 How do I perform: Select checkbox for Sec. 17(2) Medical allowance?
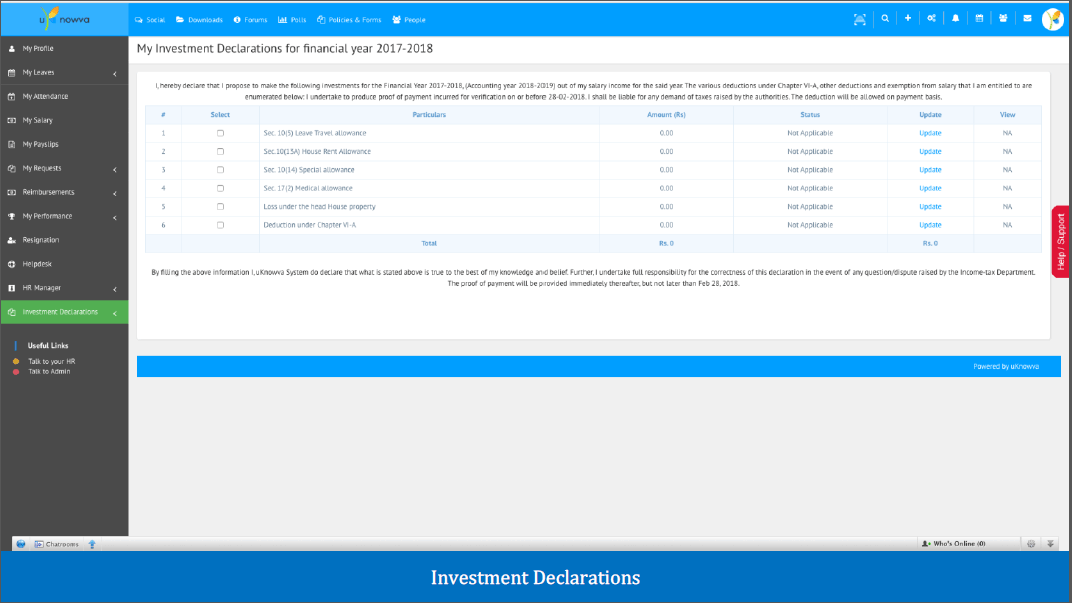pyautogui.click(x=220, y=188)
